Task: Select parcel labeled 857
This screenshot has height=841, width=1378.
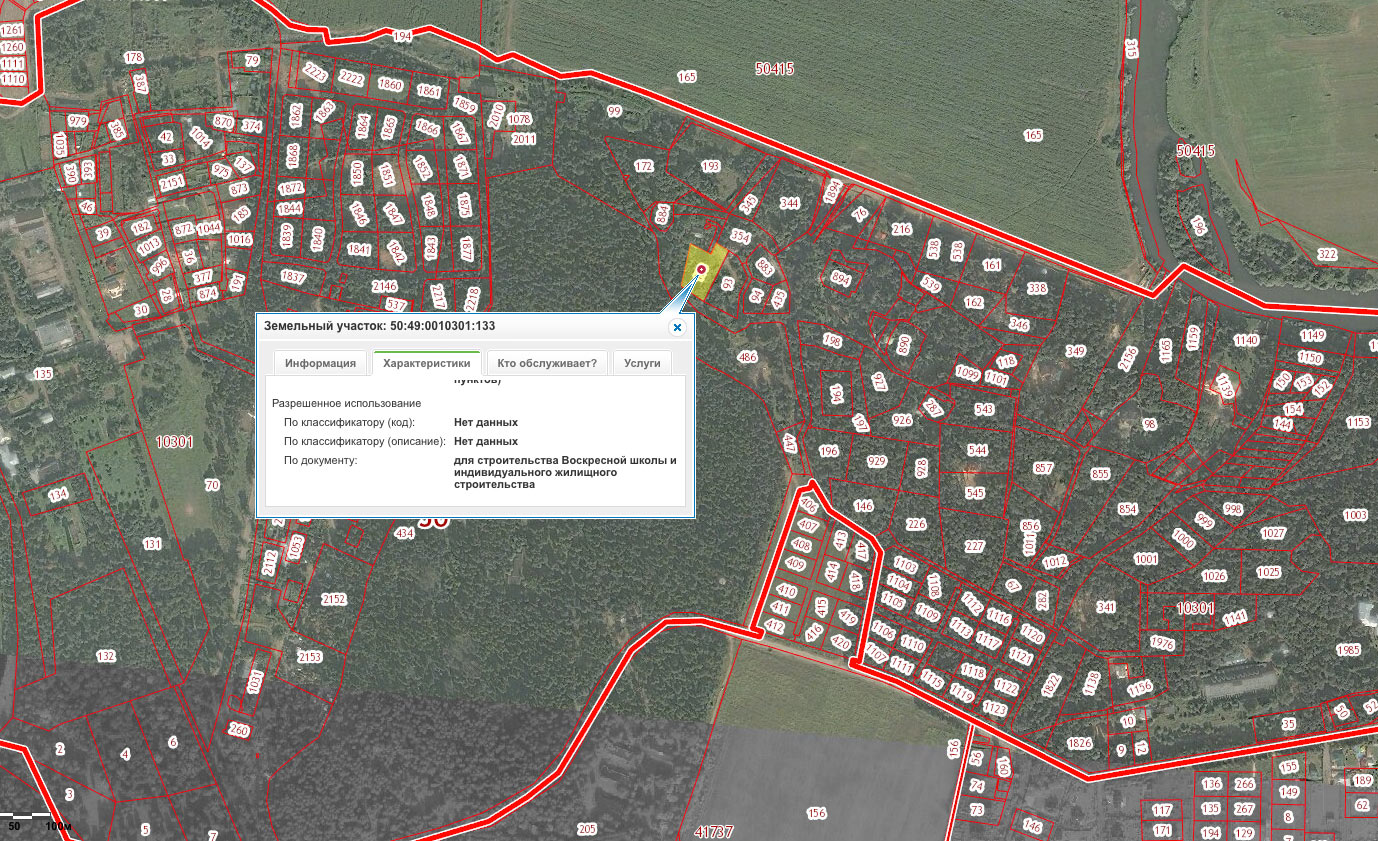Action: [1044, 468]
